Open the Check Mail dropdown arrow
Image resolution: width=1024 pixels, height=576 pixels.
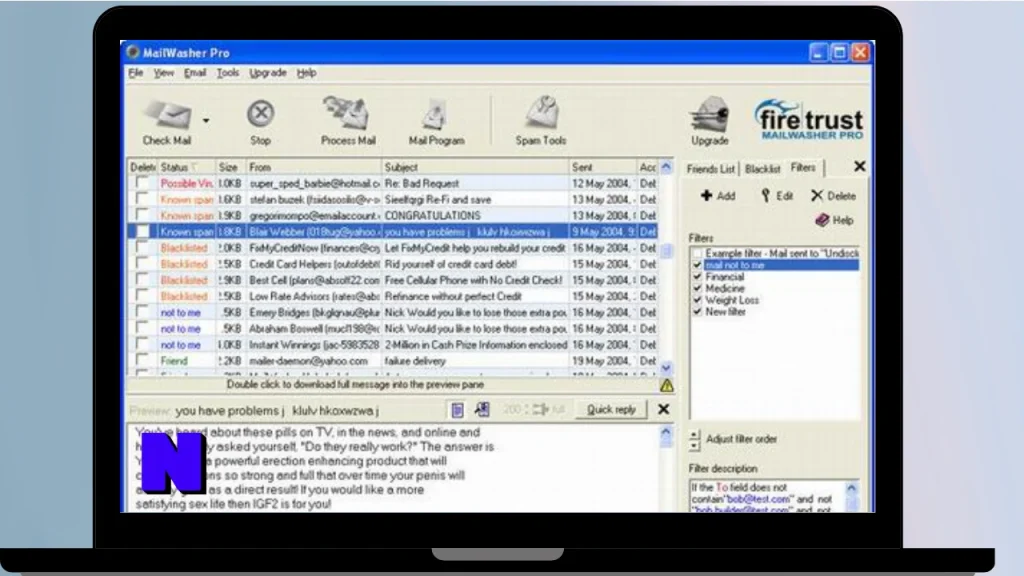[206, 121]
